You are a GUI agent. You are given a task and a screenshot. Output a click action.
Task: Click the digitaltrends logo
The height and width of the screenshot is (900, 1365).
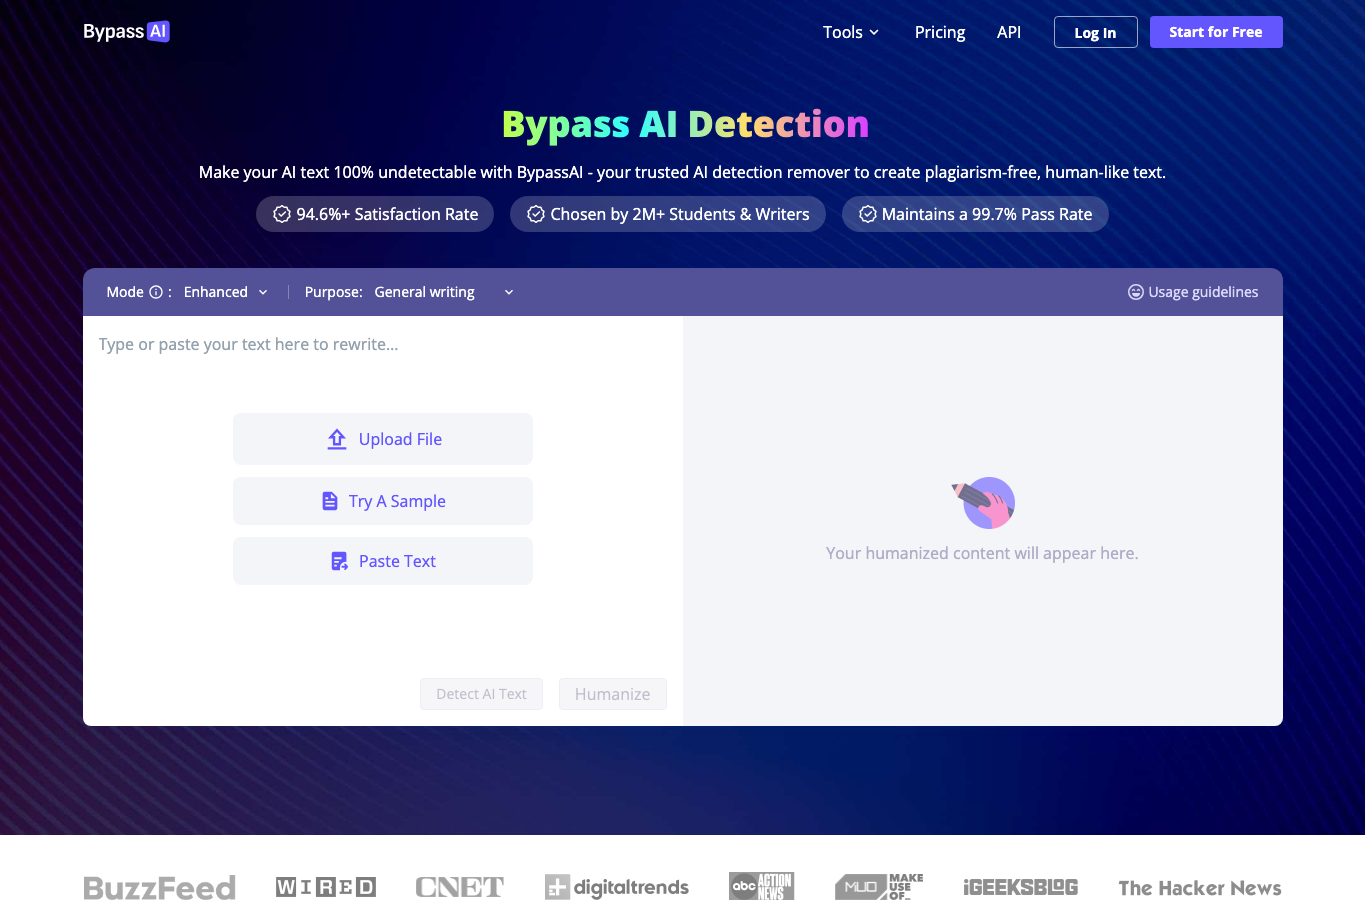pos(617,887)
